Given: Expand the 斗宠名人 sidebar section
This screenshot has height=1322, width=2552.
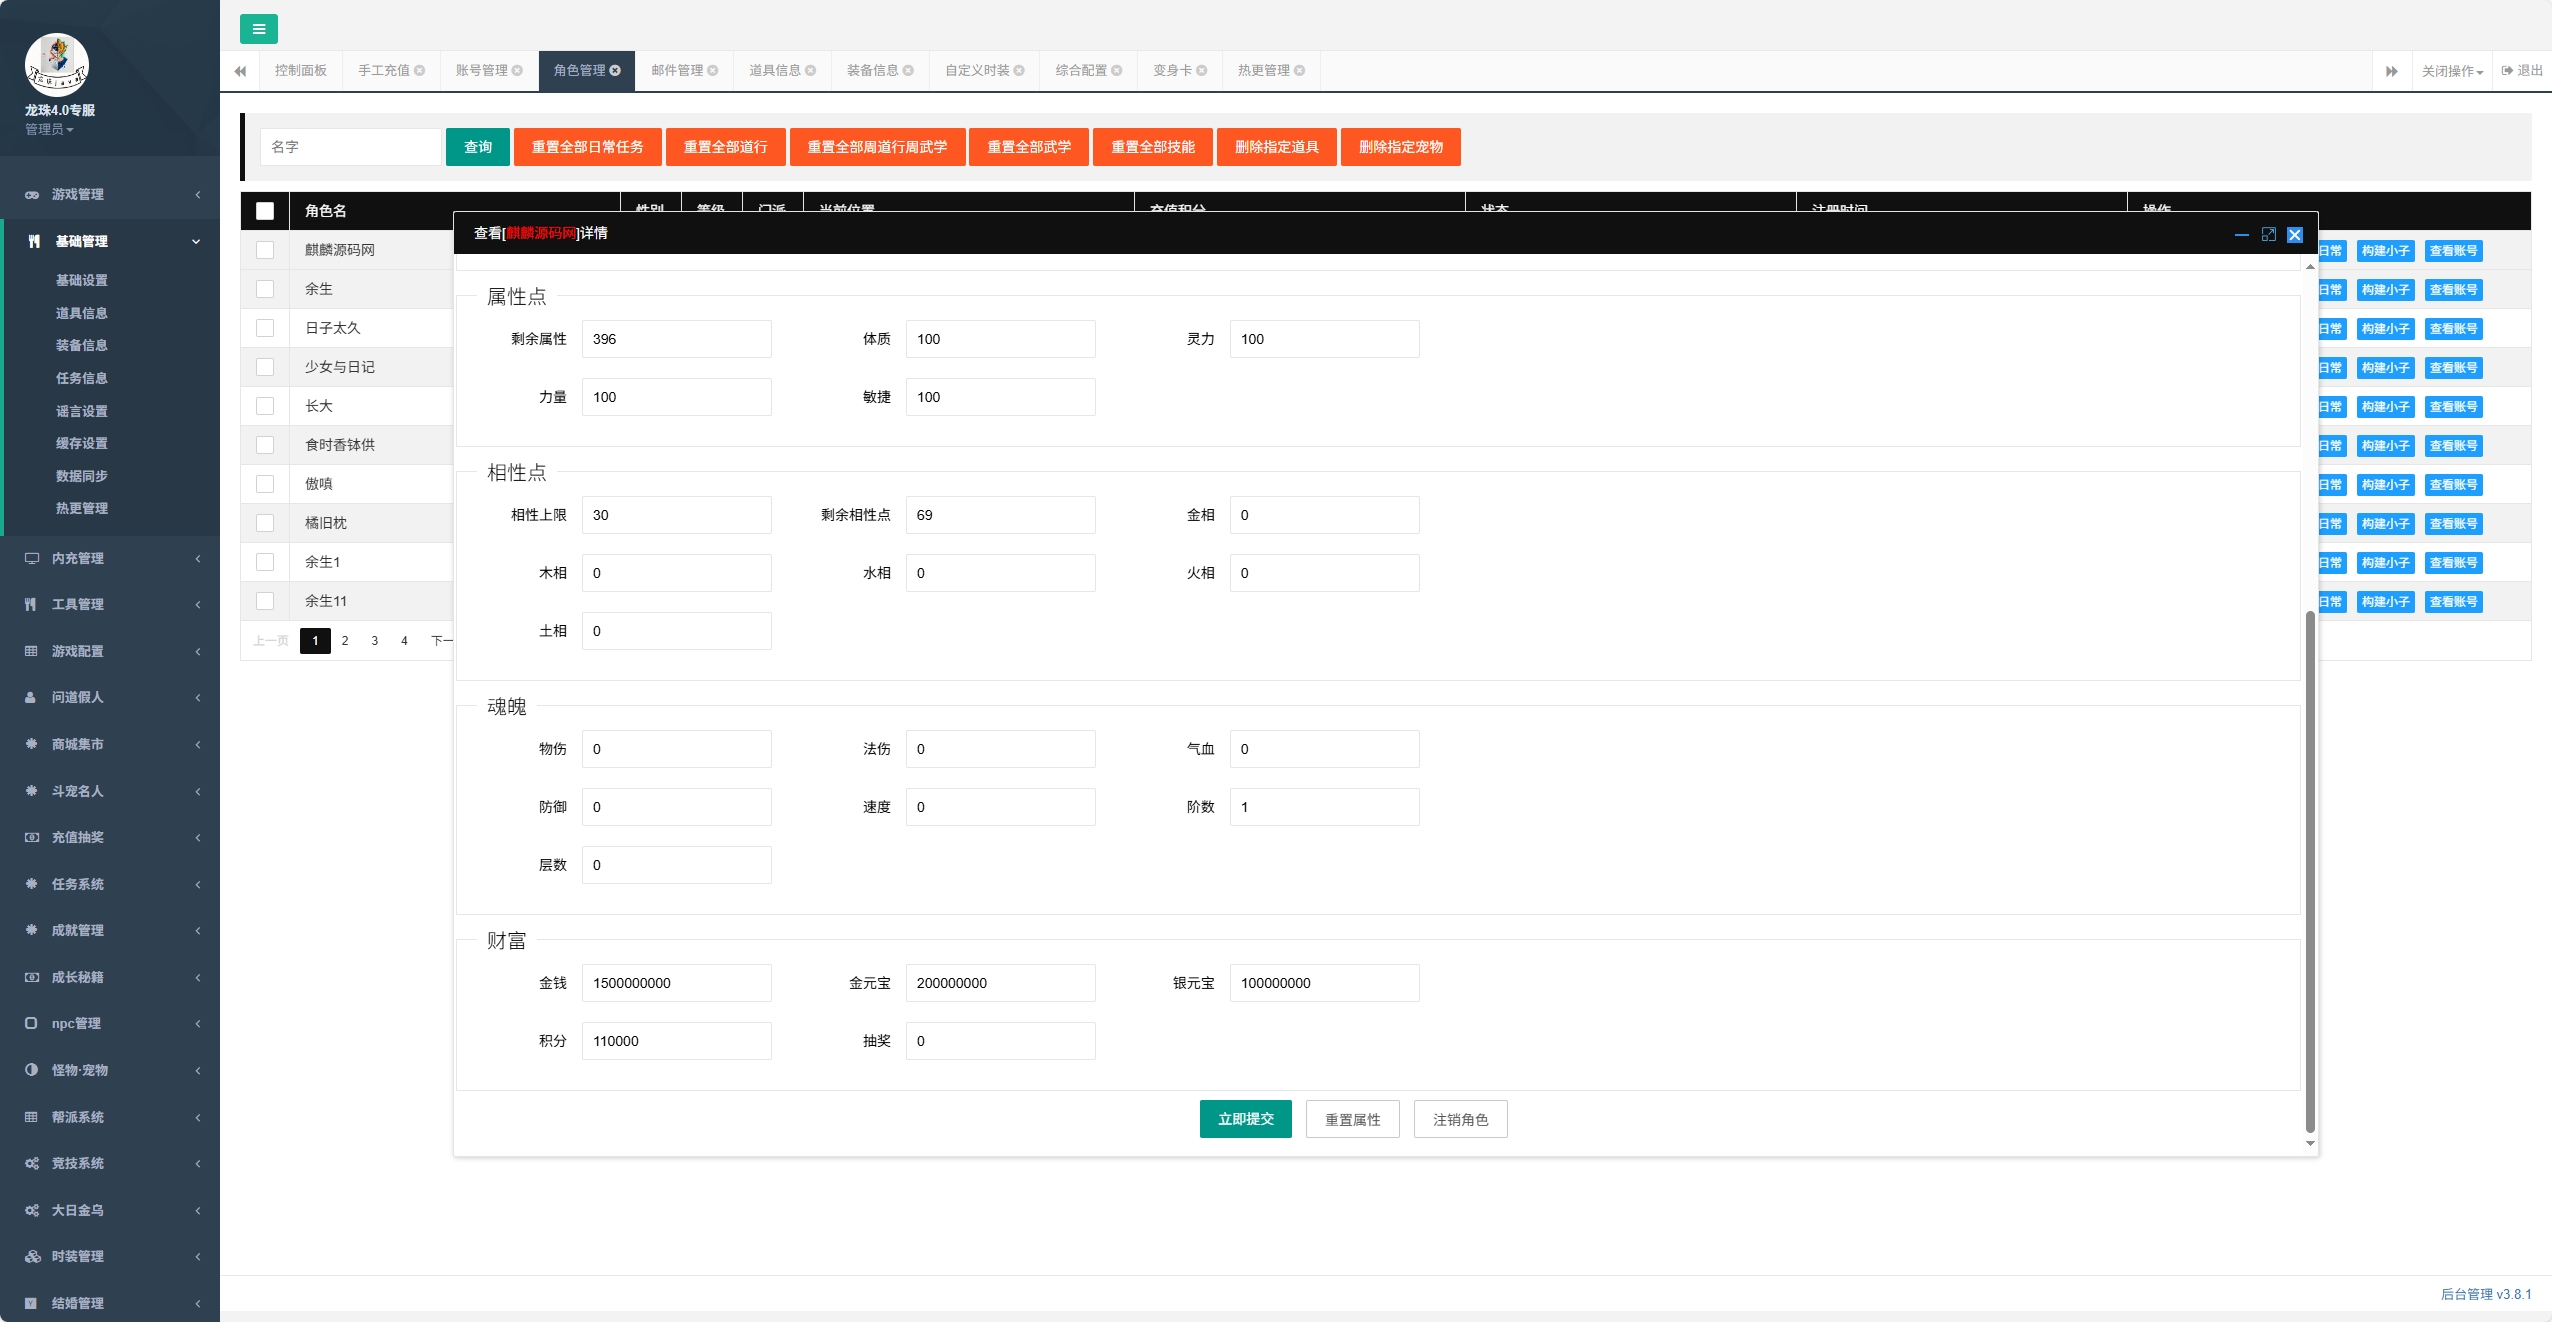Looking at the screenshot, I should [x=110, y=791].
